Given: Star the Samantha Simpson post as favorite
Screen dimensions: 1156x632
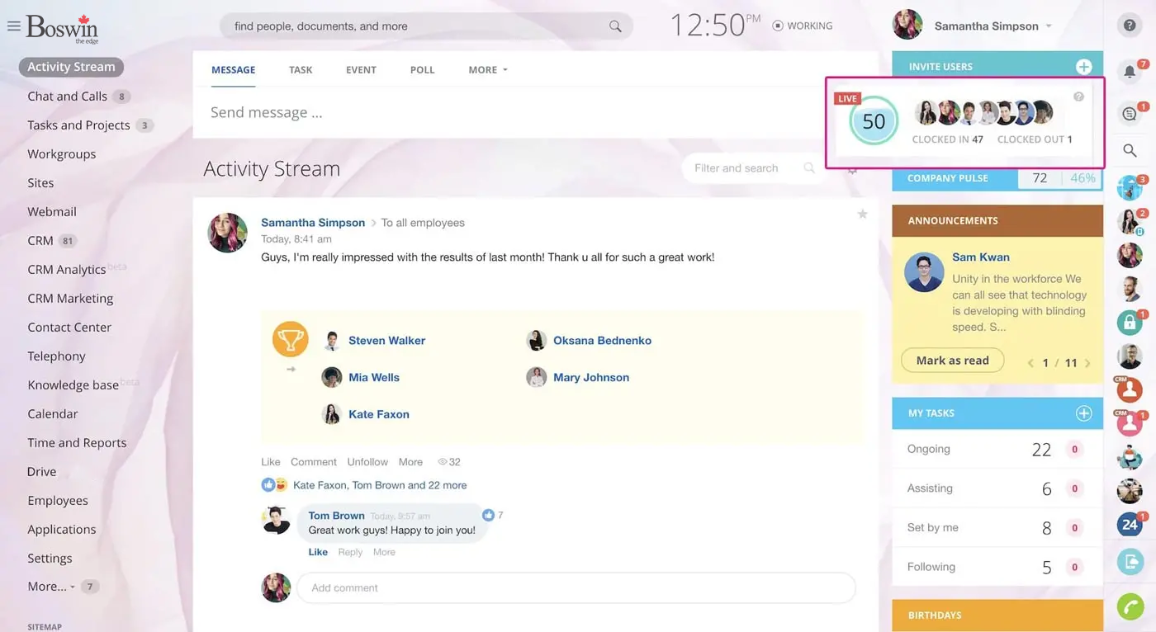Looking at the screenshot, I should coord(862,214).
